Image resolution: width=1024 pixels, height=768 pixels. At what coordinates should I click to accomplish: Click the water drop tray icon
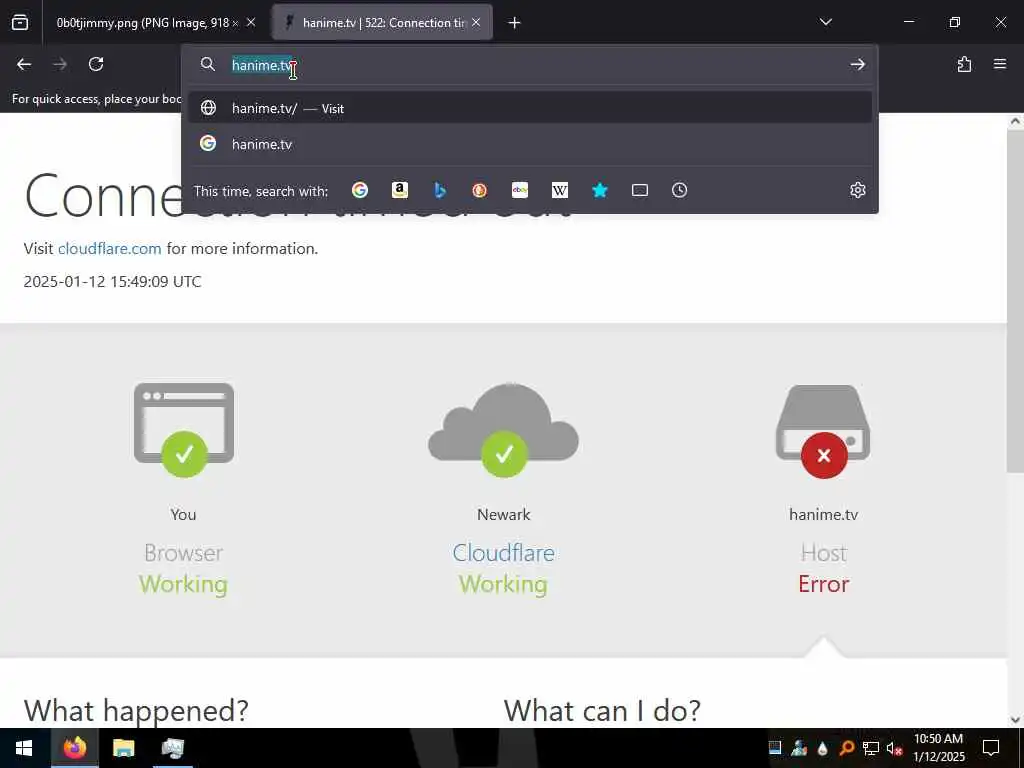tap(822, 748)
